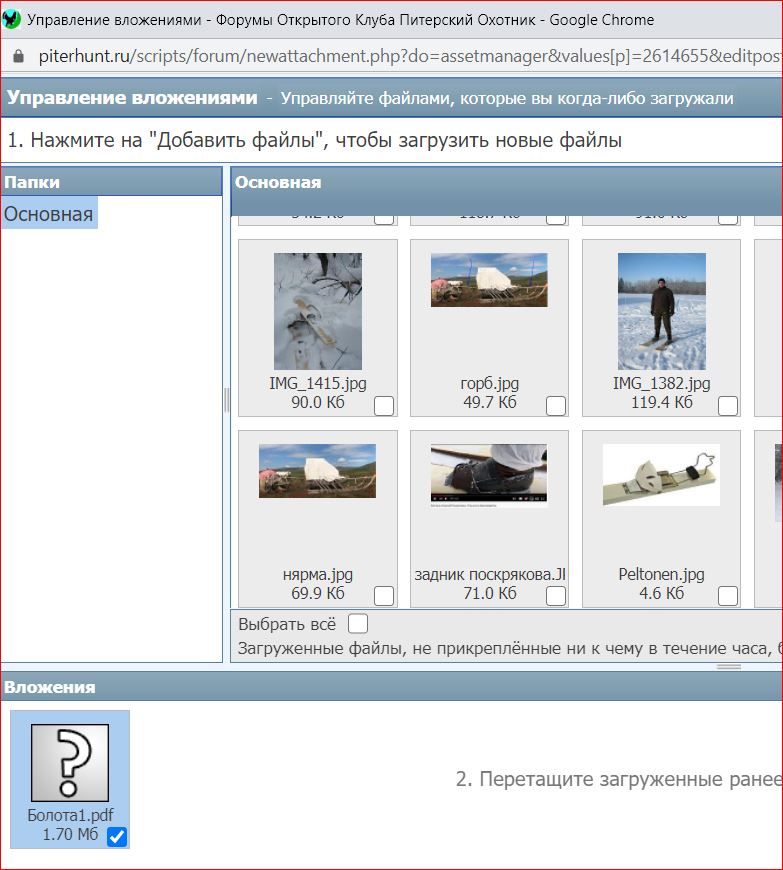Open the 'Основная' folder in Папки
Screen dimensions: 783x870
coord(49,214)
